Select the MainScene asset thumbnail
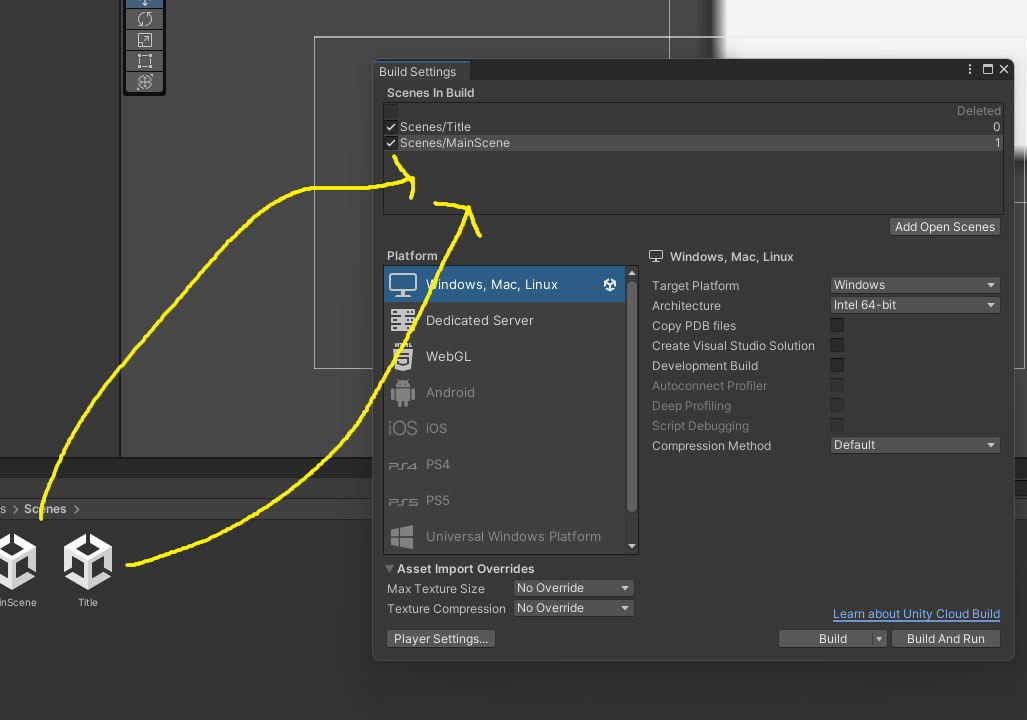The image size is (1027, 720). (x=18, y=561)
